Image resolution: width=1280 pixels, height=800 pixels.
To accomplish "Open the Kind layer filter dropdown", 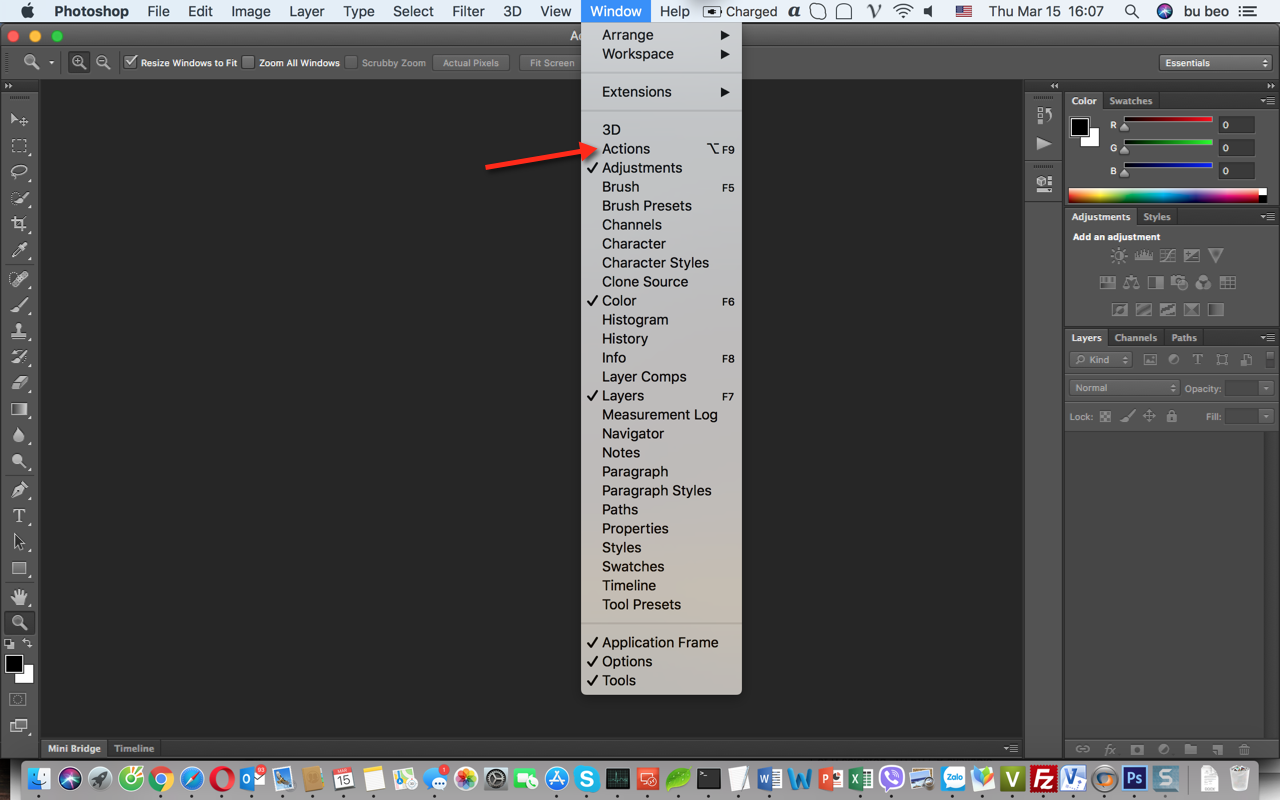I will pos(1100,360).
